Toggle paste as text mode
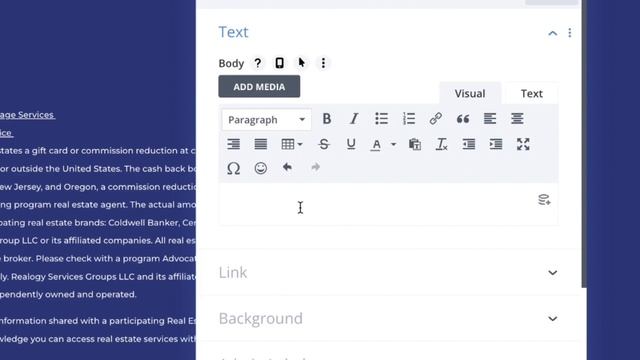640x360 pixels. pos(415,144)
